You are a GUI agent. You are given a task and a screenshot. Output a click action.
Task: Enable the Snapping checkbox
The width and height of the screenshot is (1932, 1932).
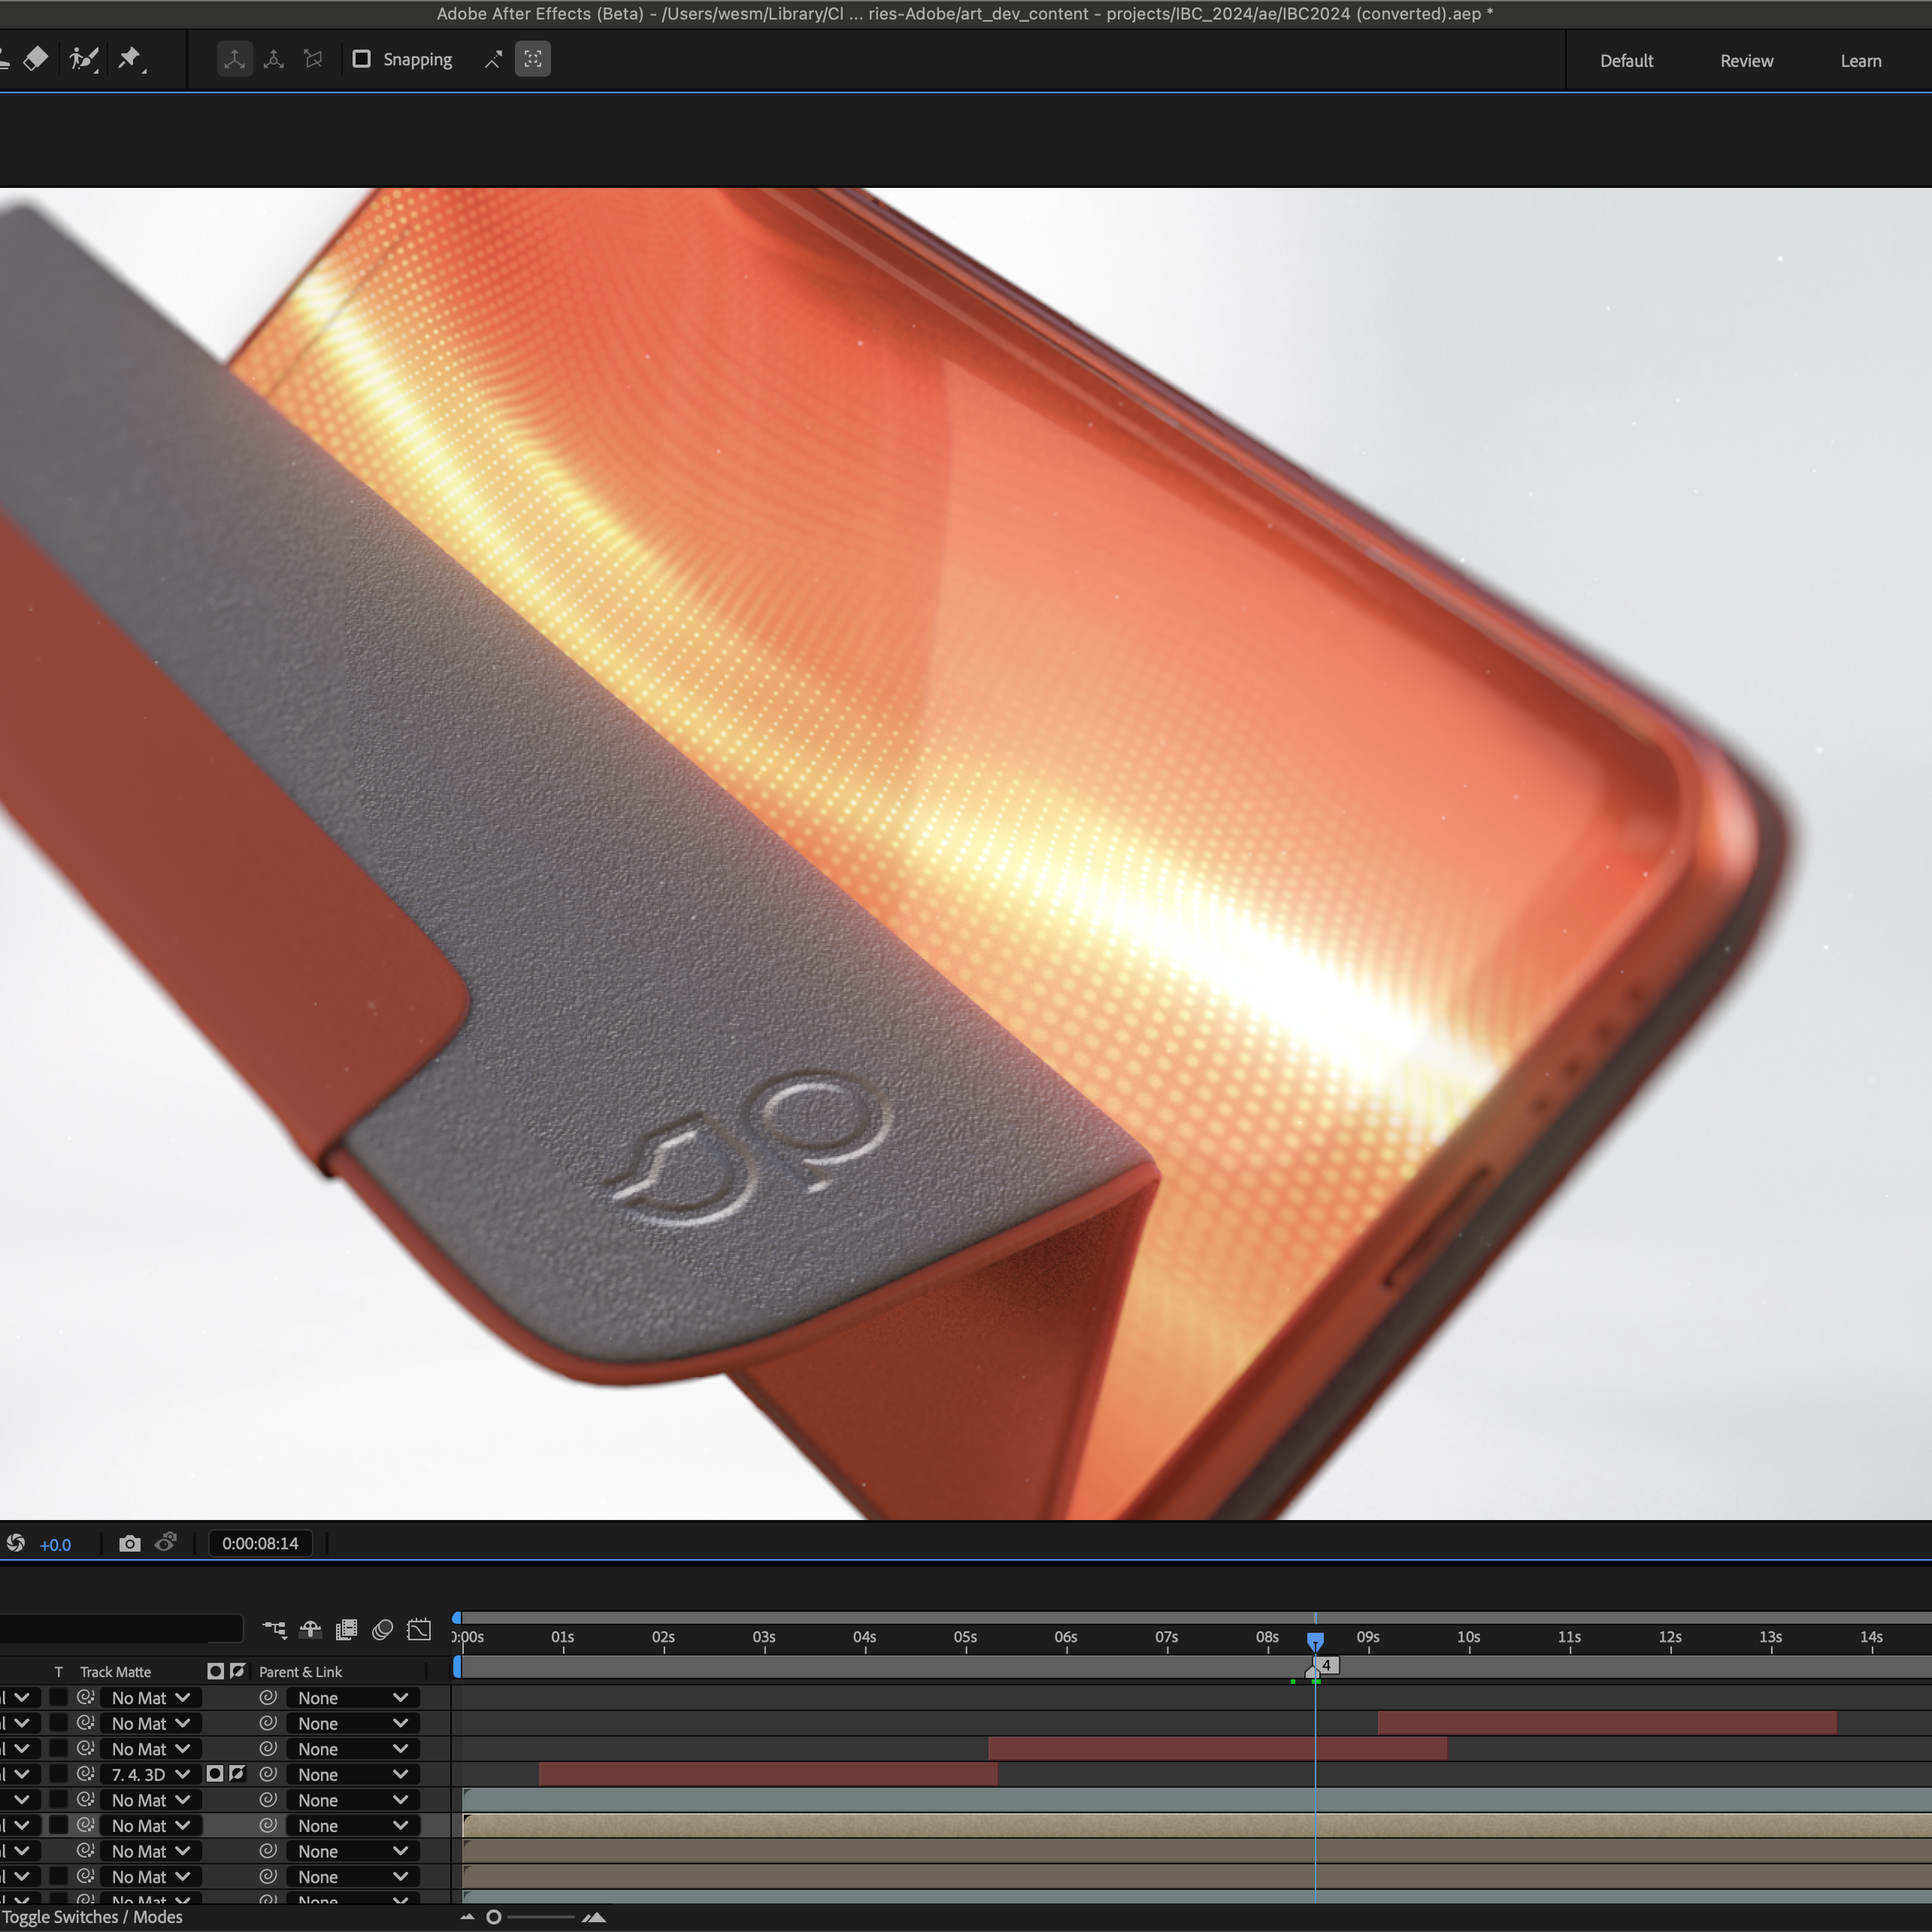tap(362, 59)
